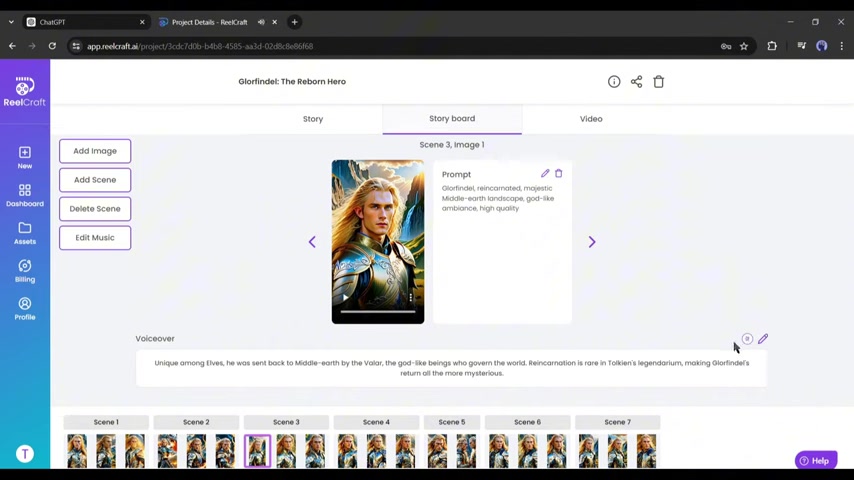Click the ReelCraft logo in sidebar
854x480 pixels.
coord(25,92)
